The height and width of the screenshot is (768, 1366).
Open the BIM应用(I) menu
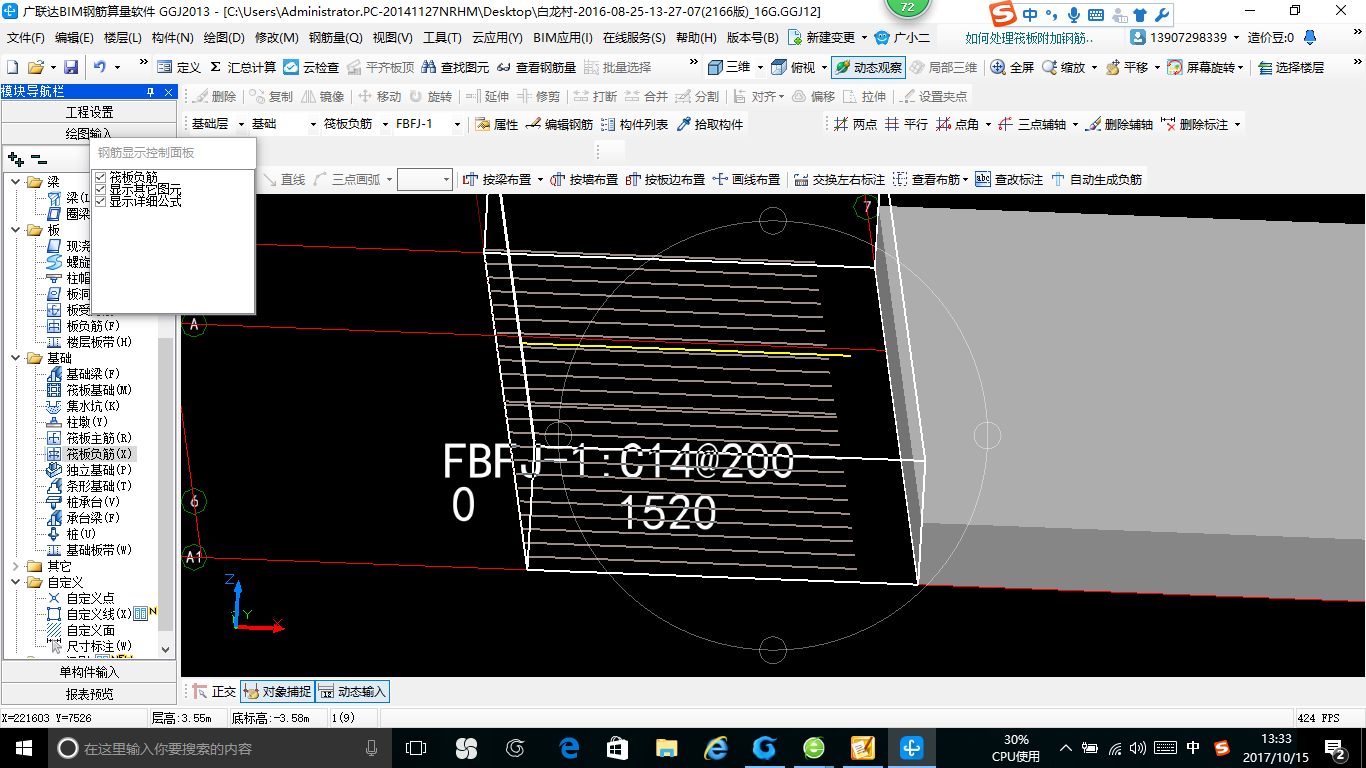(x=563, y=38)
